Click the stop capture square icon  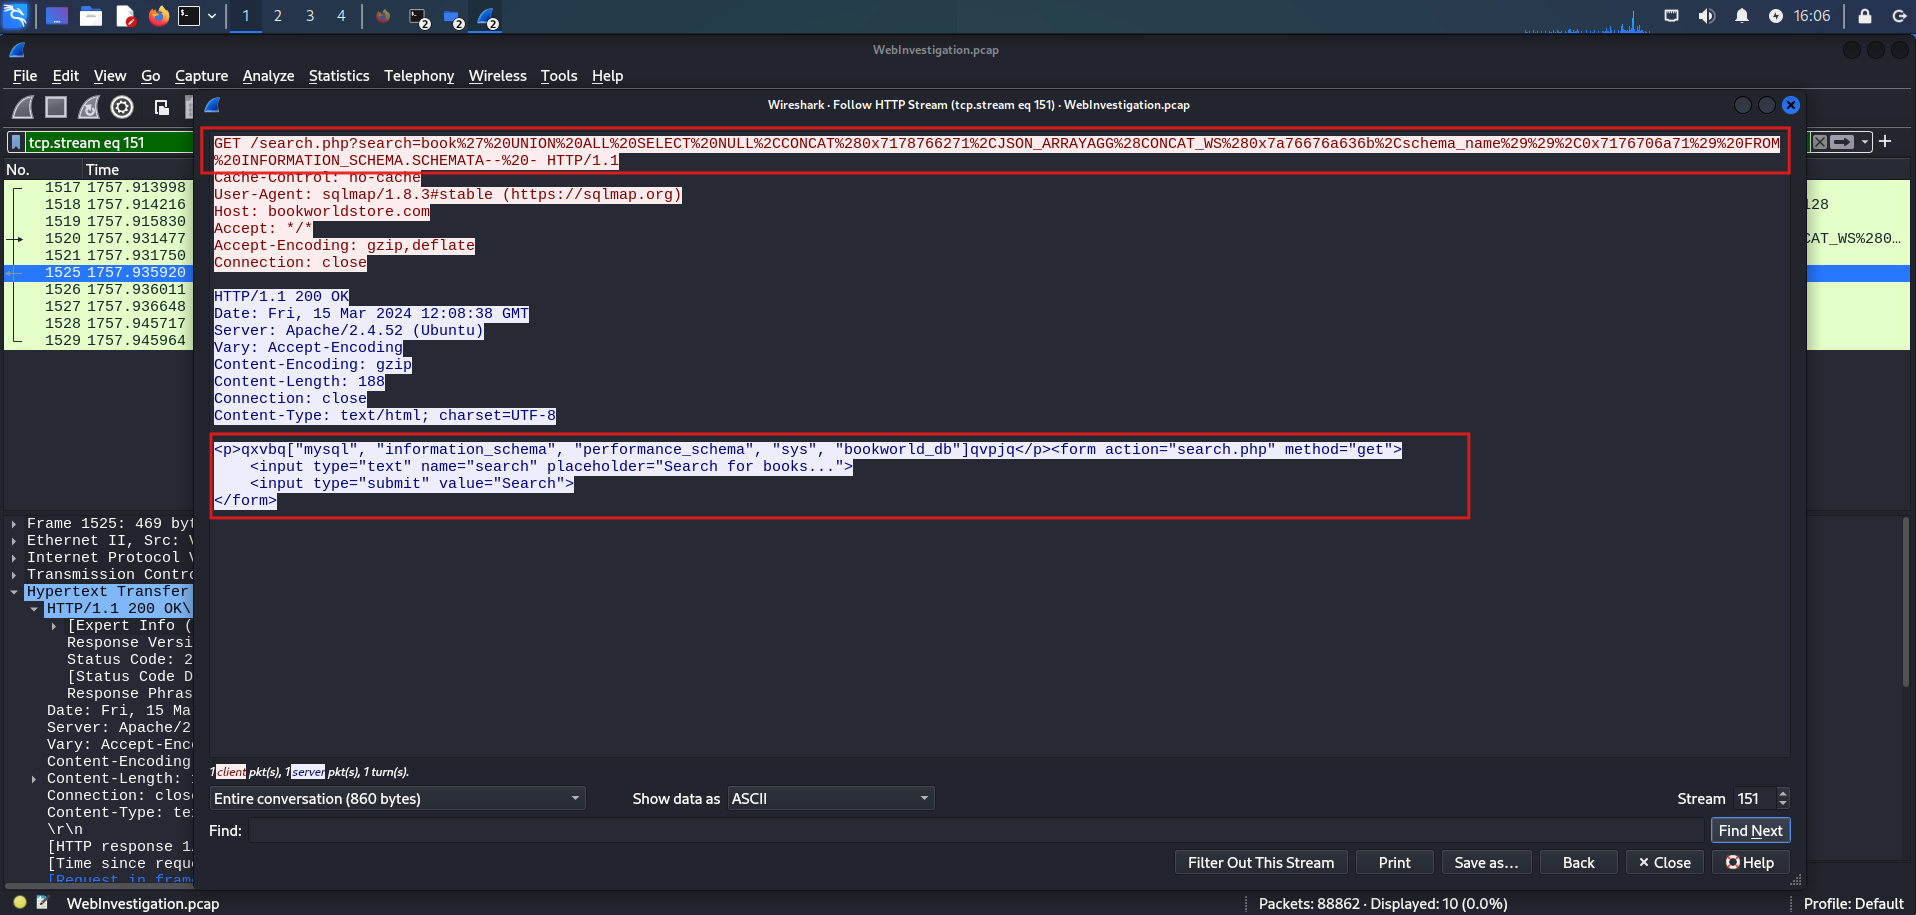(x=56, y=107)
